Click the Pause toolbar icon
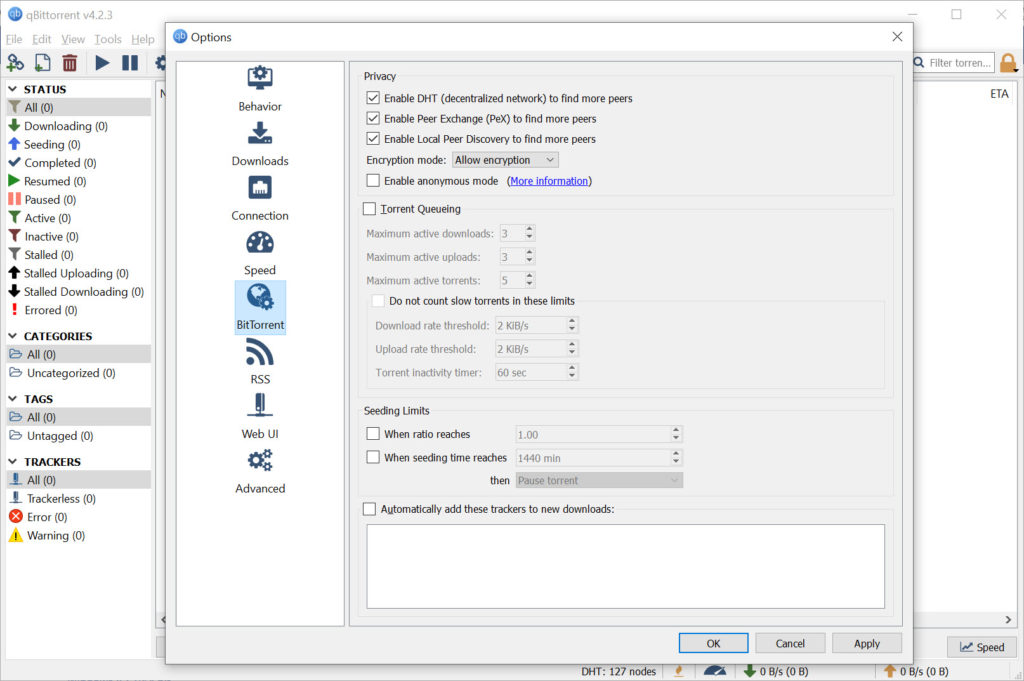Image resolution: width=1024 pixels, height=681 pixels. tap(130, 63)
